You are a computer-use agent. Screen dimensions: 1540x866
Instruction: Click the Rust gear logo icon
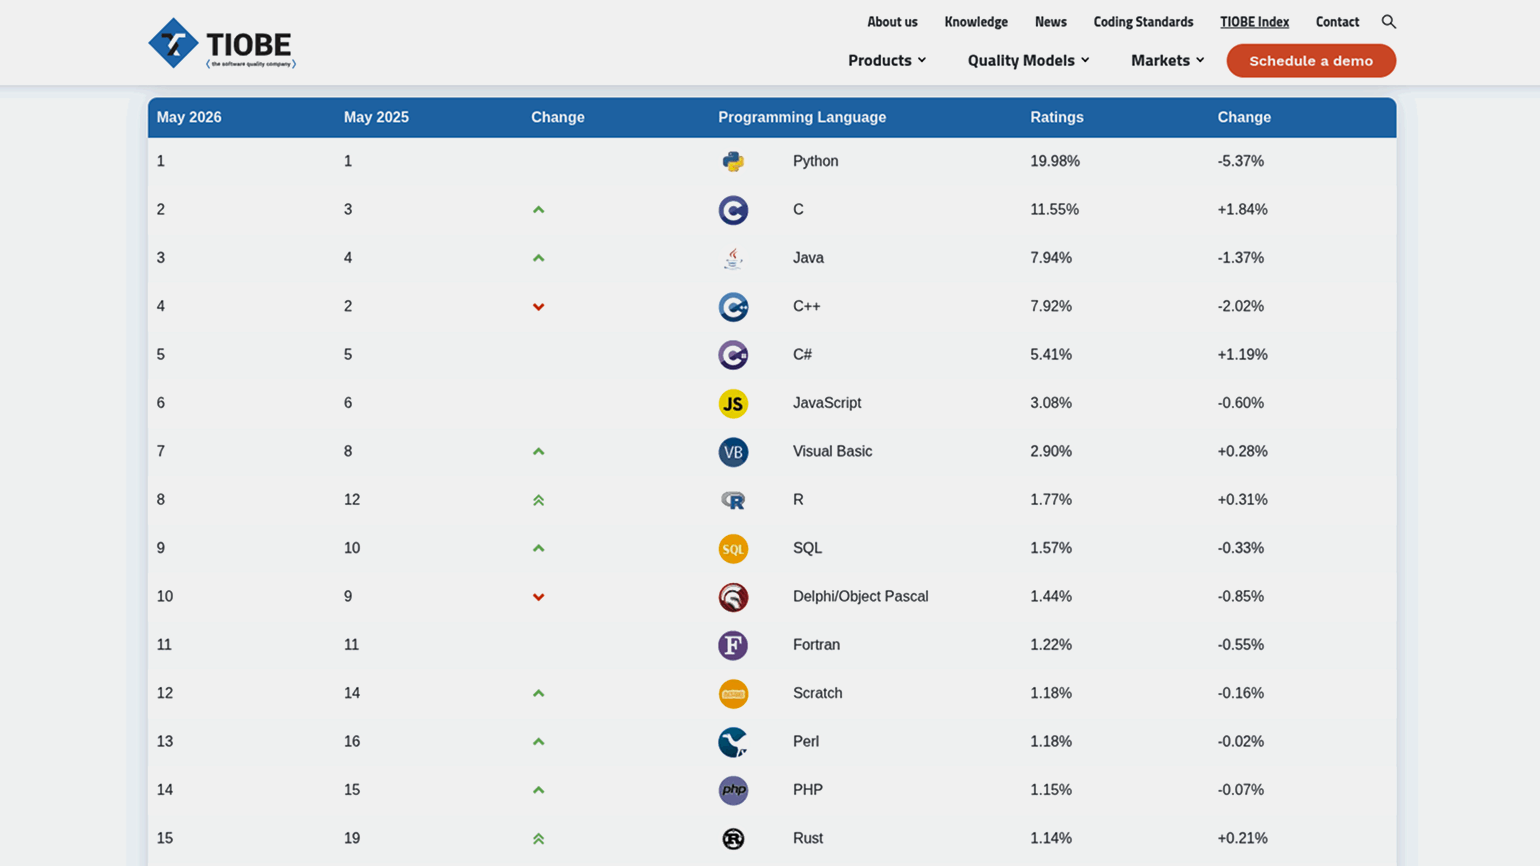click(x=733, y=839)
